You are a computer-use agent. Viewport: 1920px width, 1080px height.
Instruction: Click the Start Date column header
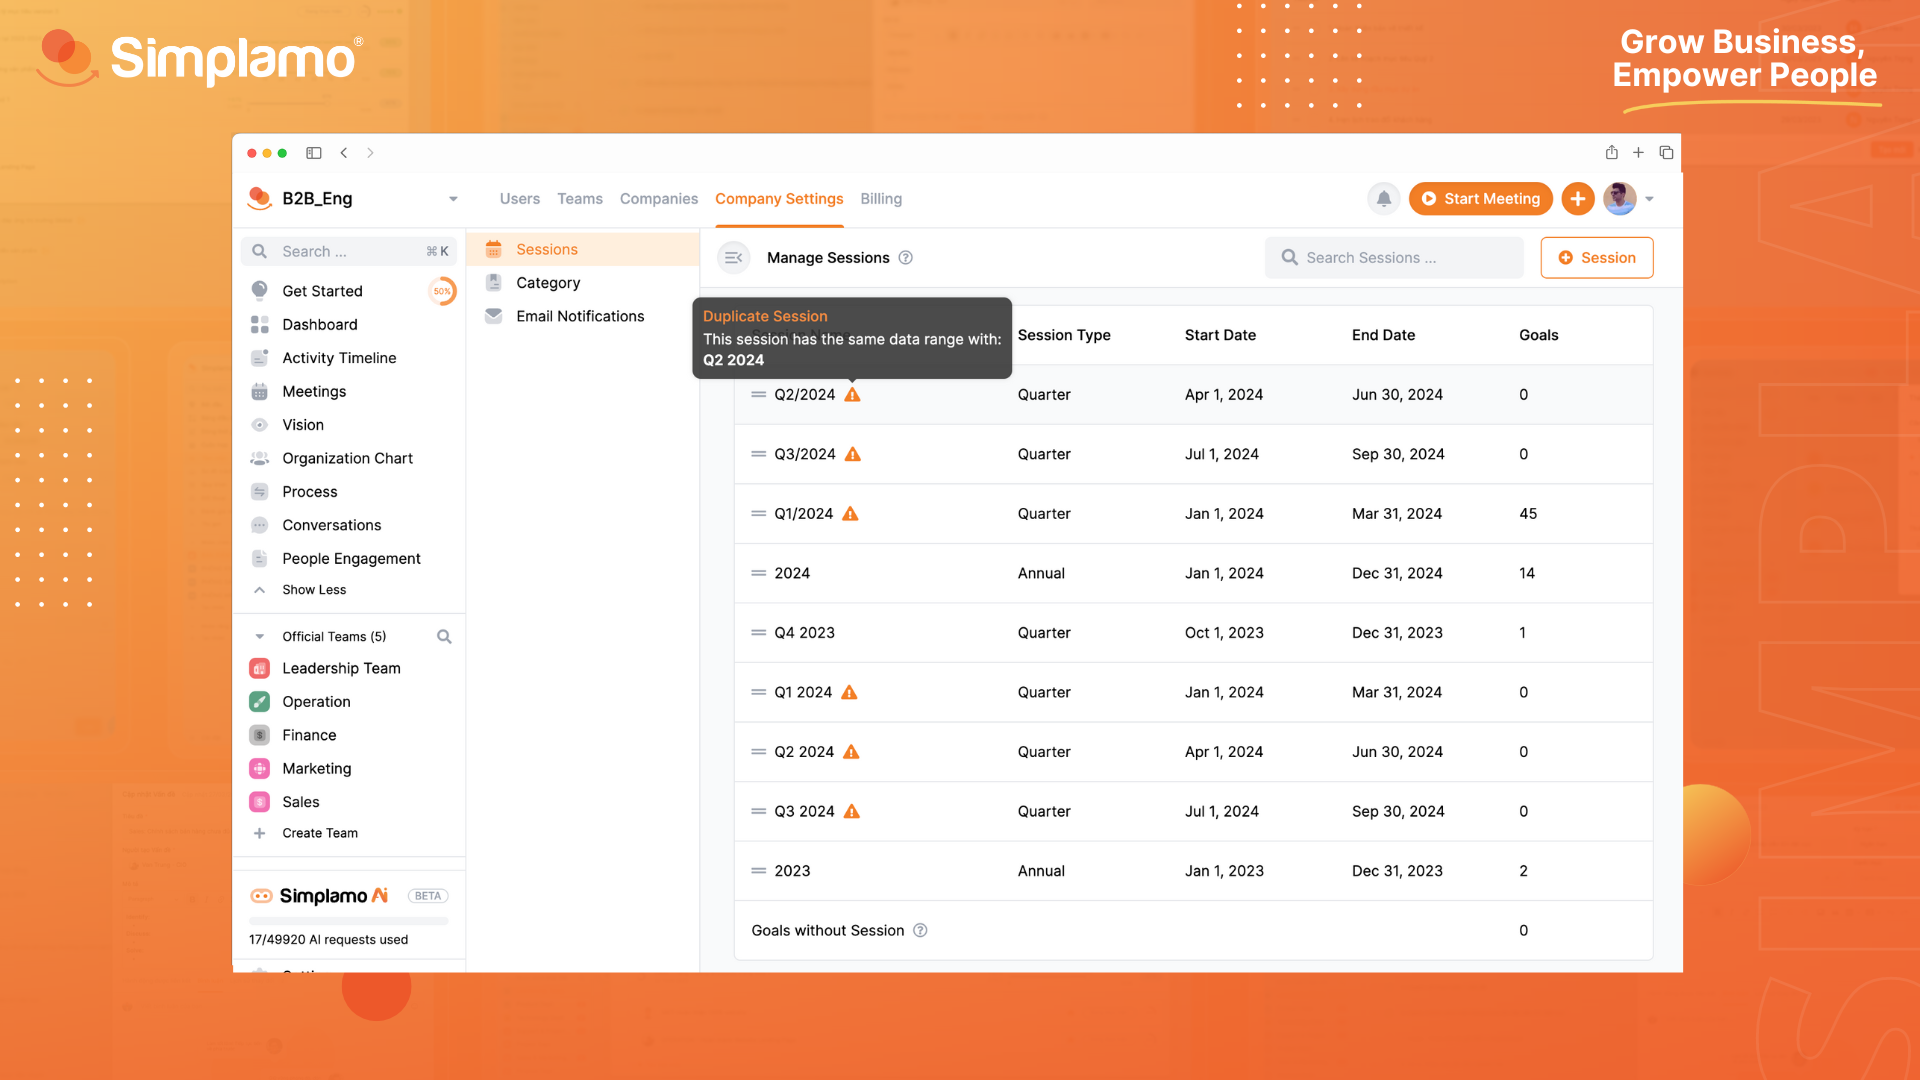tap(1220, 335)
